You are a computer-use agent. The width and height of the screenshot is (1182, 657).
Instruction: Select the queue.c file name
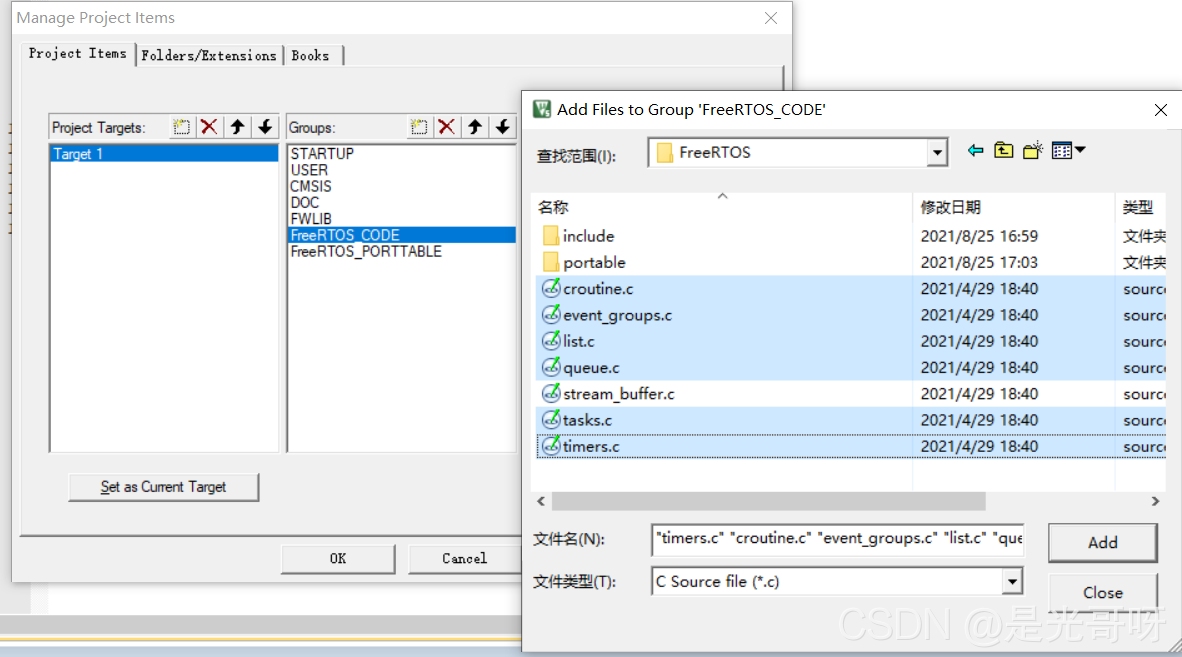[x=591, y=368]
